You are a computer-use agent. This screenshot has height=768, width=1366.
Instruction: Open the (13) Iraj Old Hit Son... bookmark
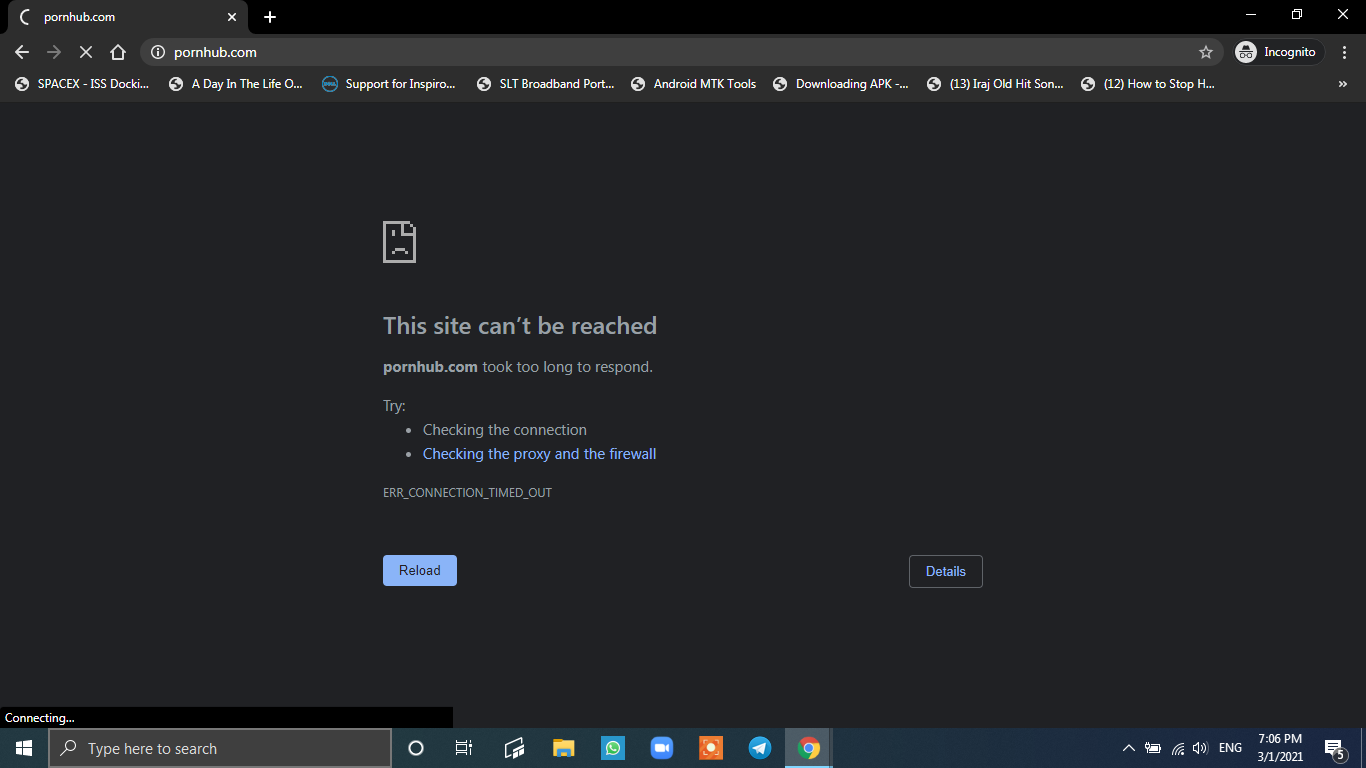coord(995,84)
